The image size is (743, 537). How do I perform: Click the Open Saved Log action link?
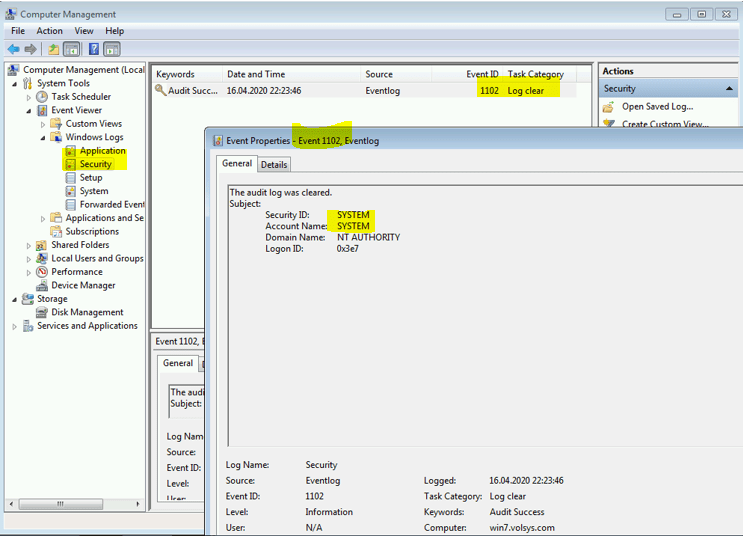coord(656,107)
